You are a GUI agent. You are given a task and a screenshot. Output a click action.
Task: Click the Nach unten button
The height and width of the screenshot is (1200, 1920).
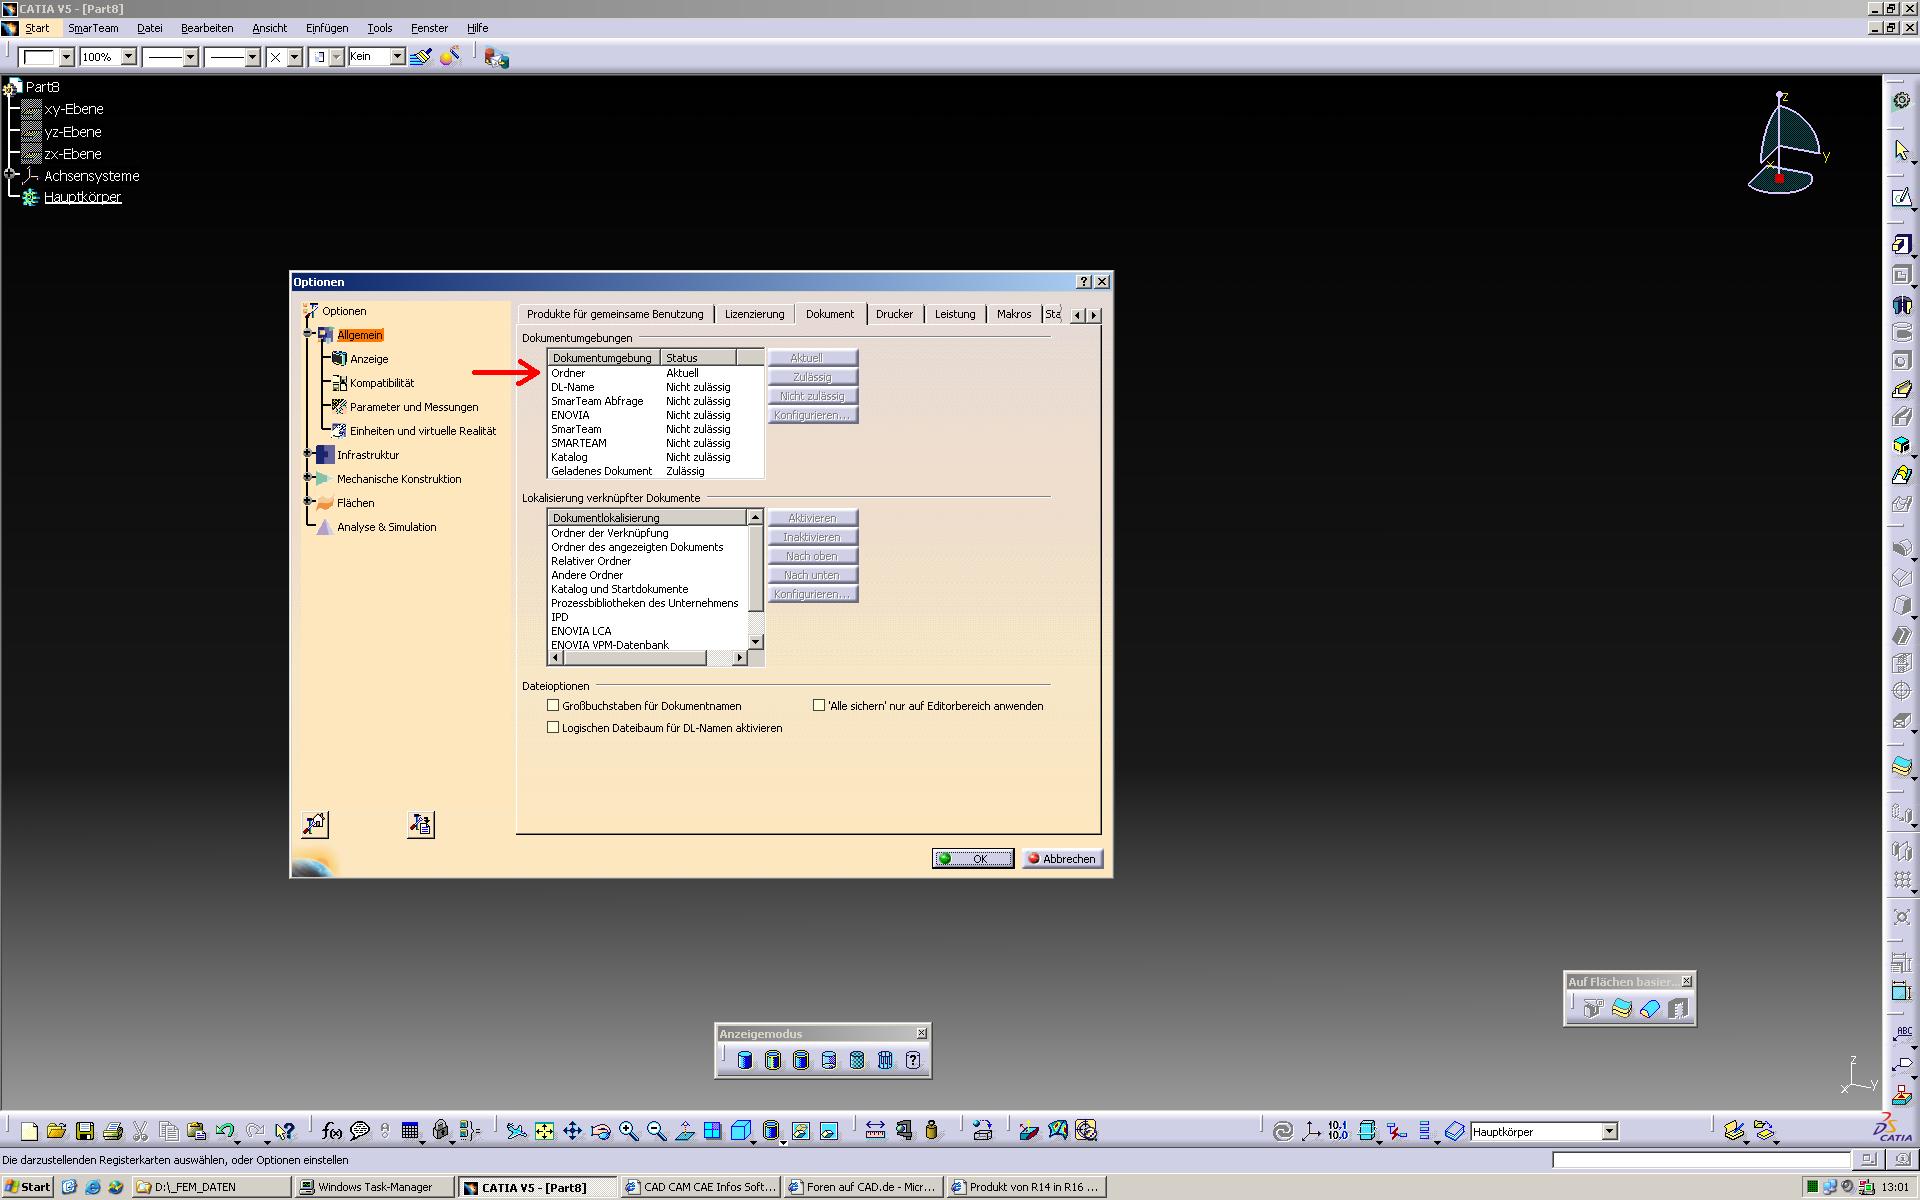[x=812, y=575]
